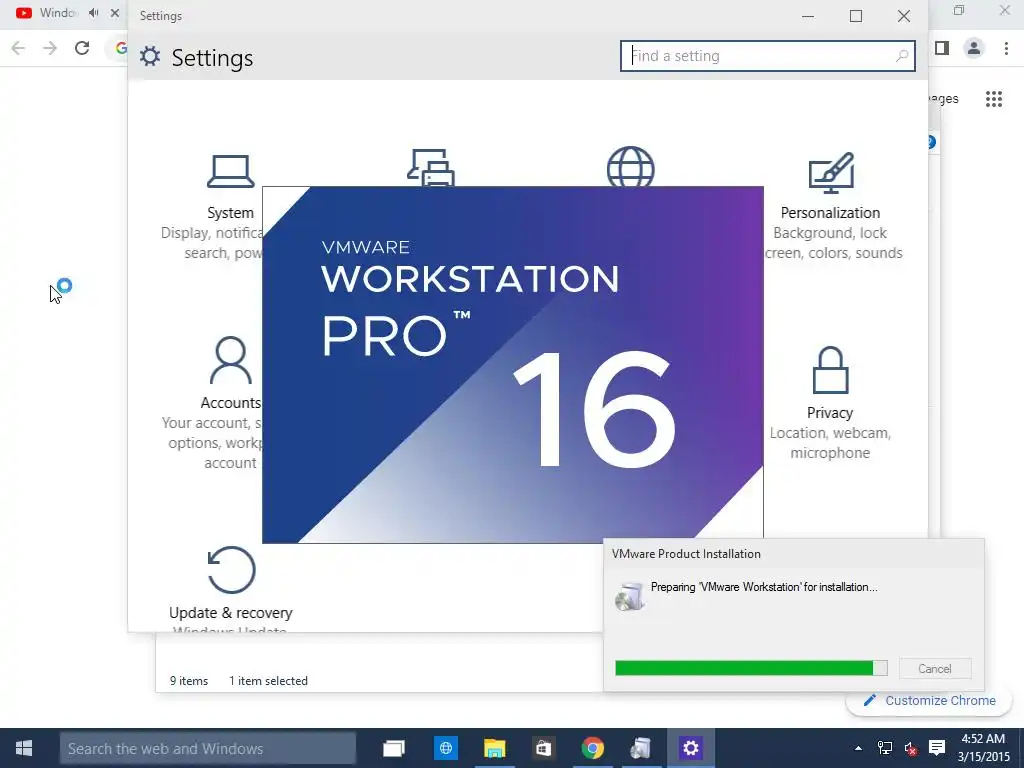Click Search the web and Windows box

pos(208,748)
